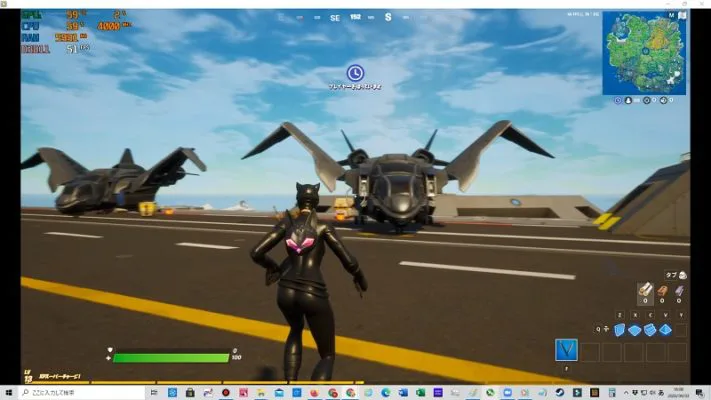Open the Windows Start menu

tap(9, 393)
